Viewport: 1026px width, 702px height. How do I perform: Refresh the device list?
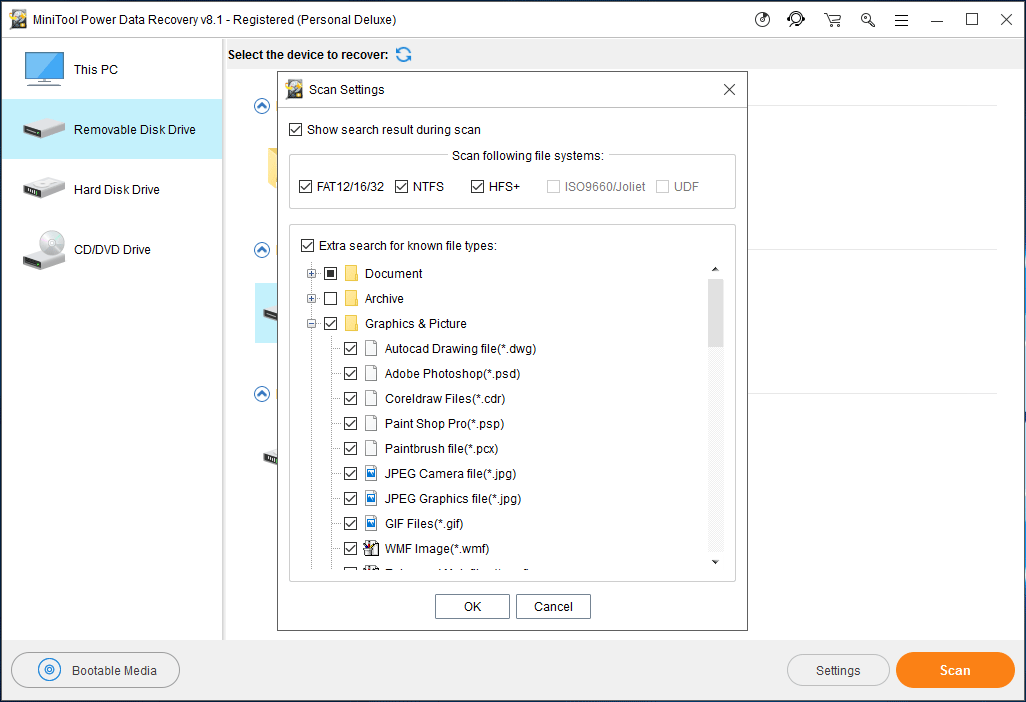(x=403, y=54)
